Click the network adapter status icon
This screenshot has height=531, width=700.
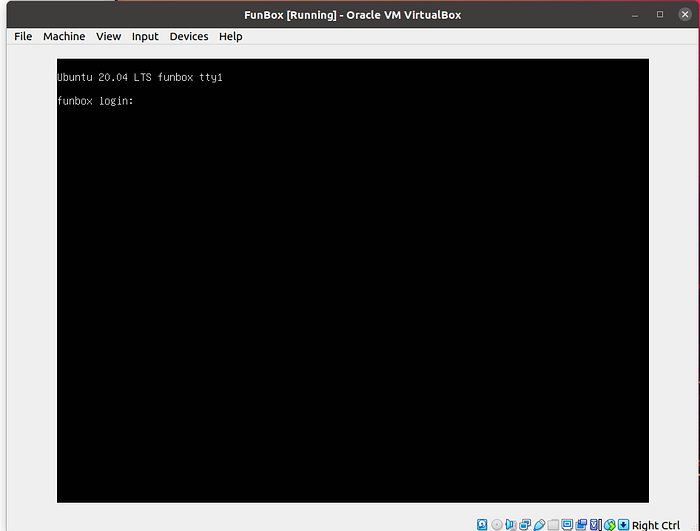click(x=525, y=524)
